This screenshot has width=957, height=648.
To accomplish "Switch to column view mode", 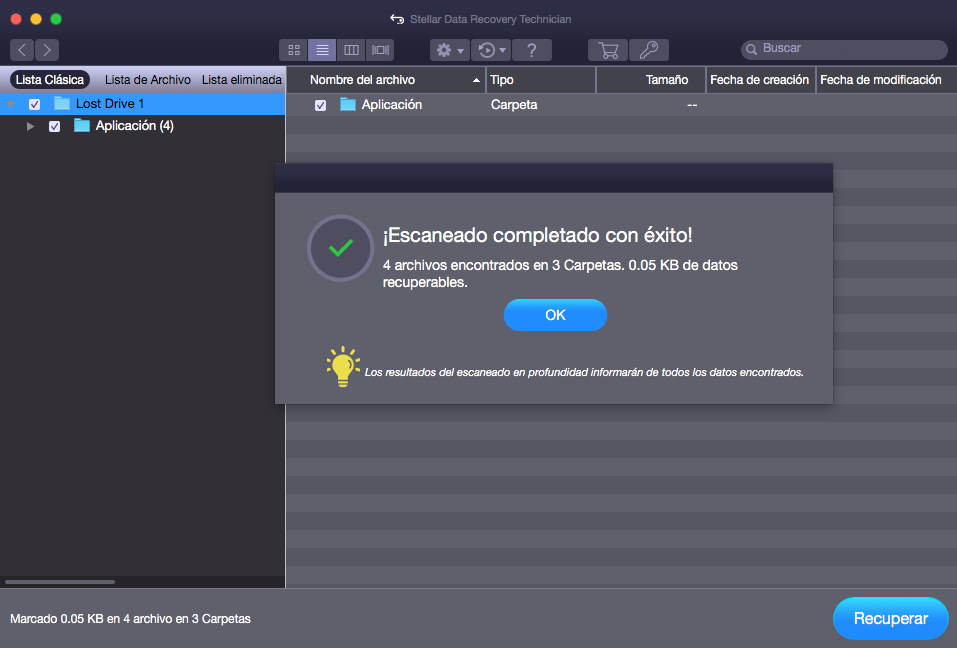I will [351, 50].
